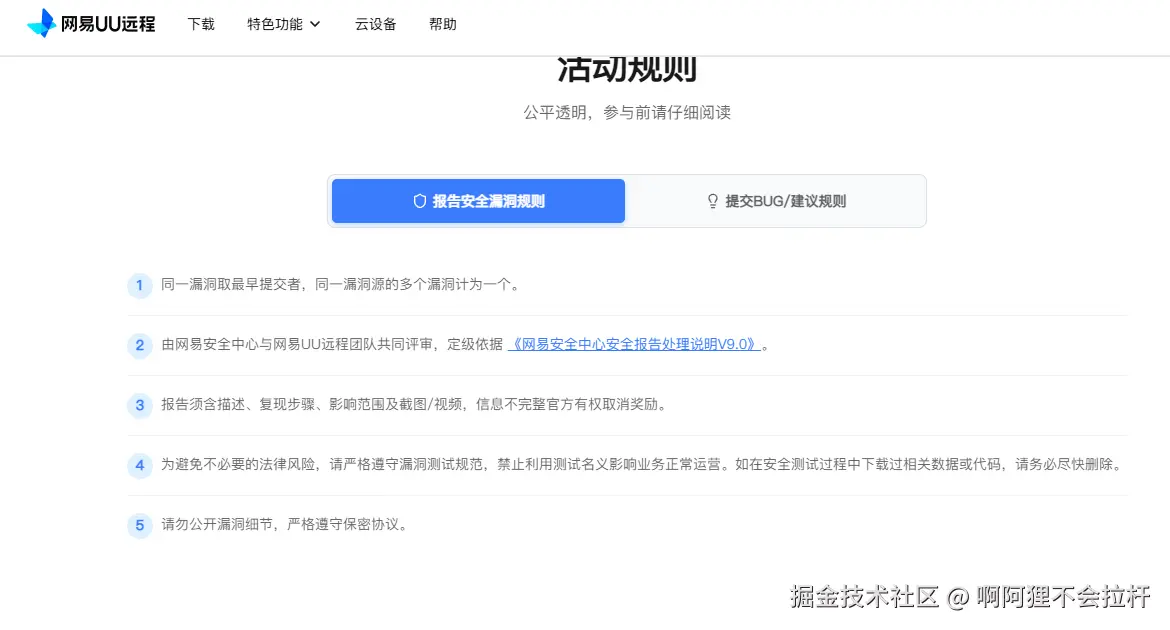Open the 下载 menu item

coord(201,25)
